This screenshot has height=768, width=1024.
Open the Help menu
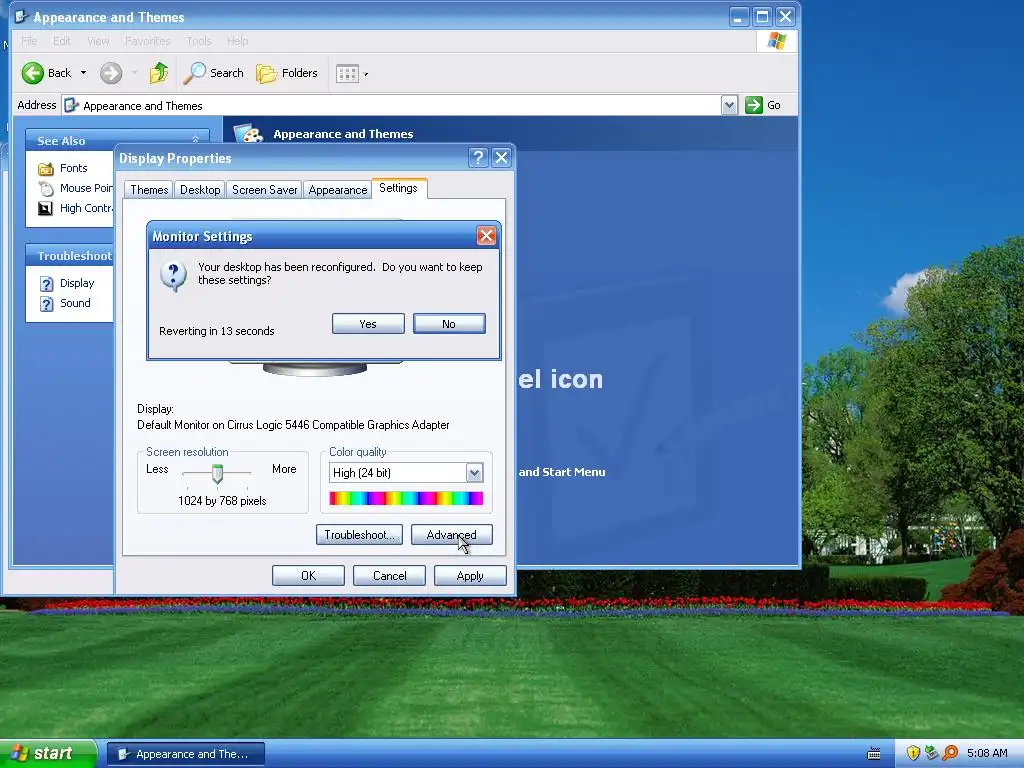click(238, 40)
